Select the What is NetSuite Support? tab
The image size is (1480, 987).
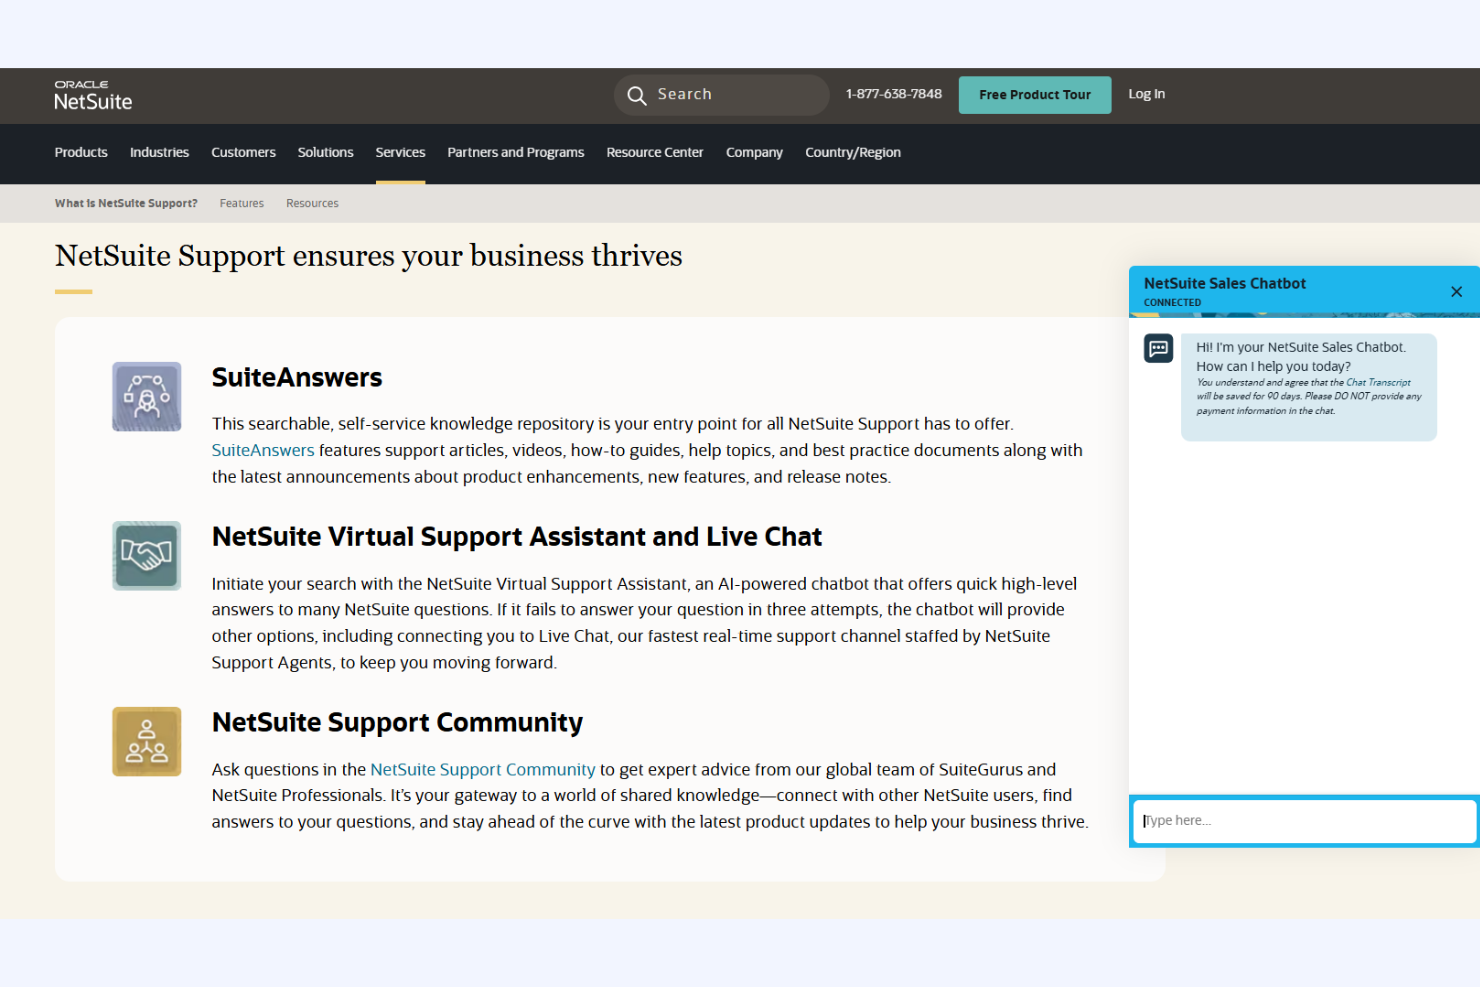pyautogui.click(x=126, y=203)
